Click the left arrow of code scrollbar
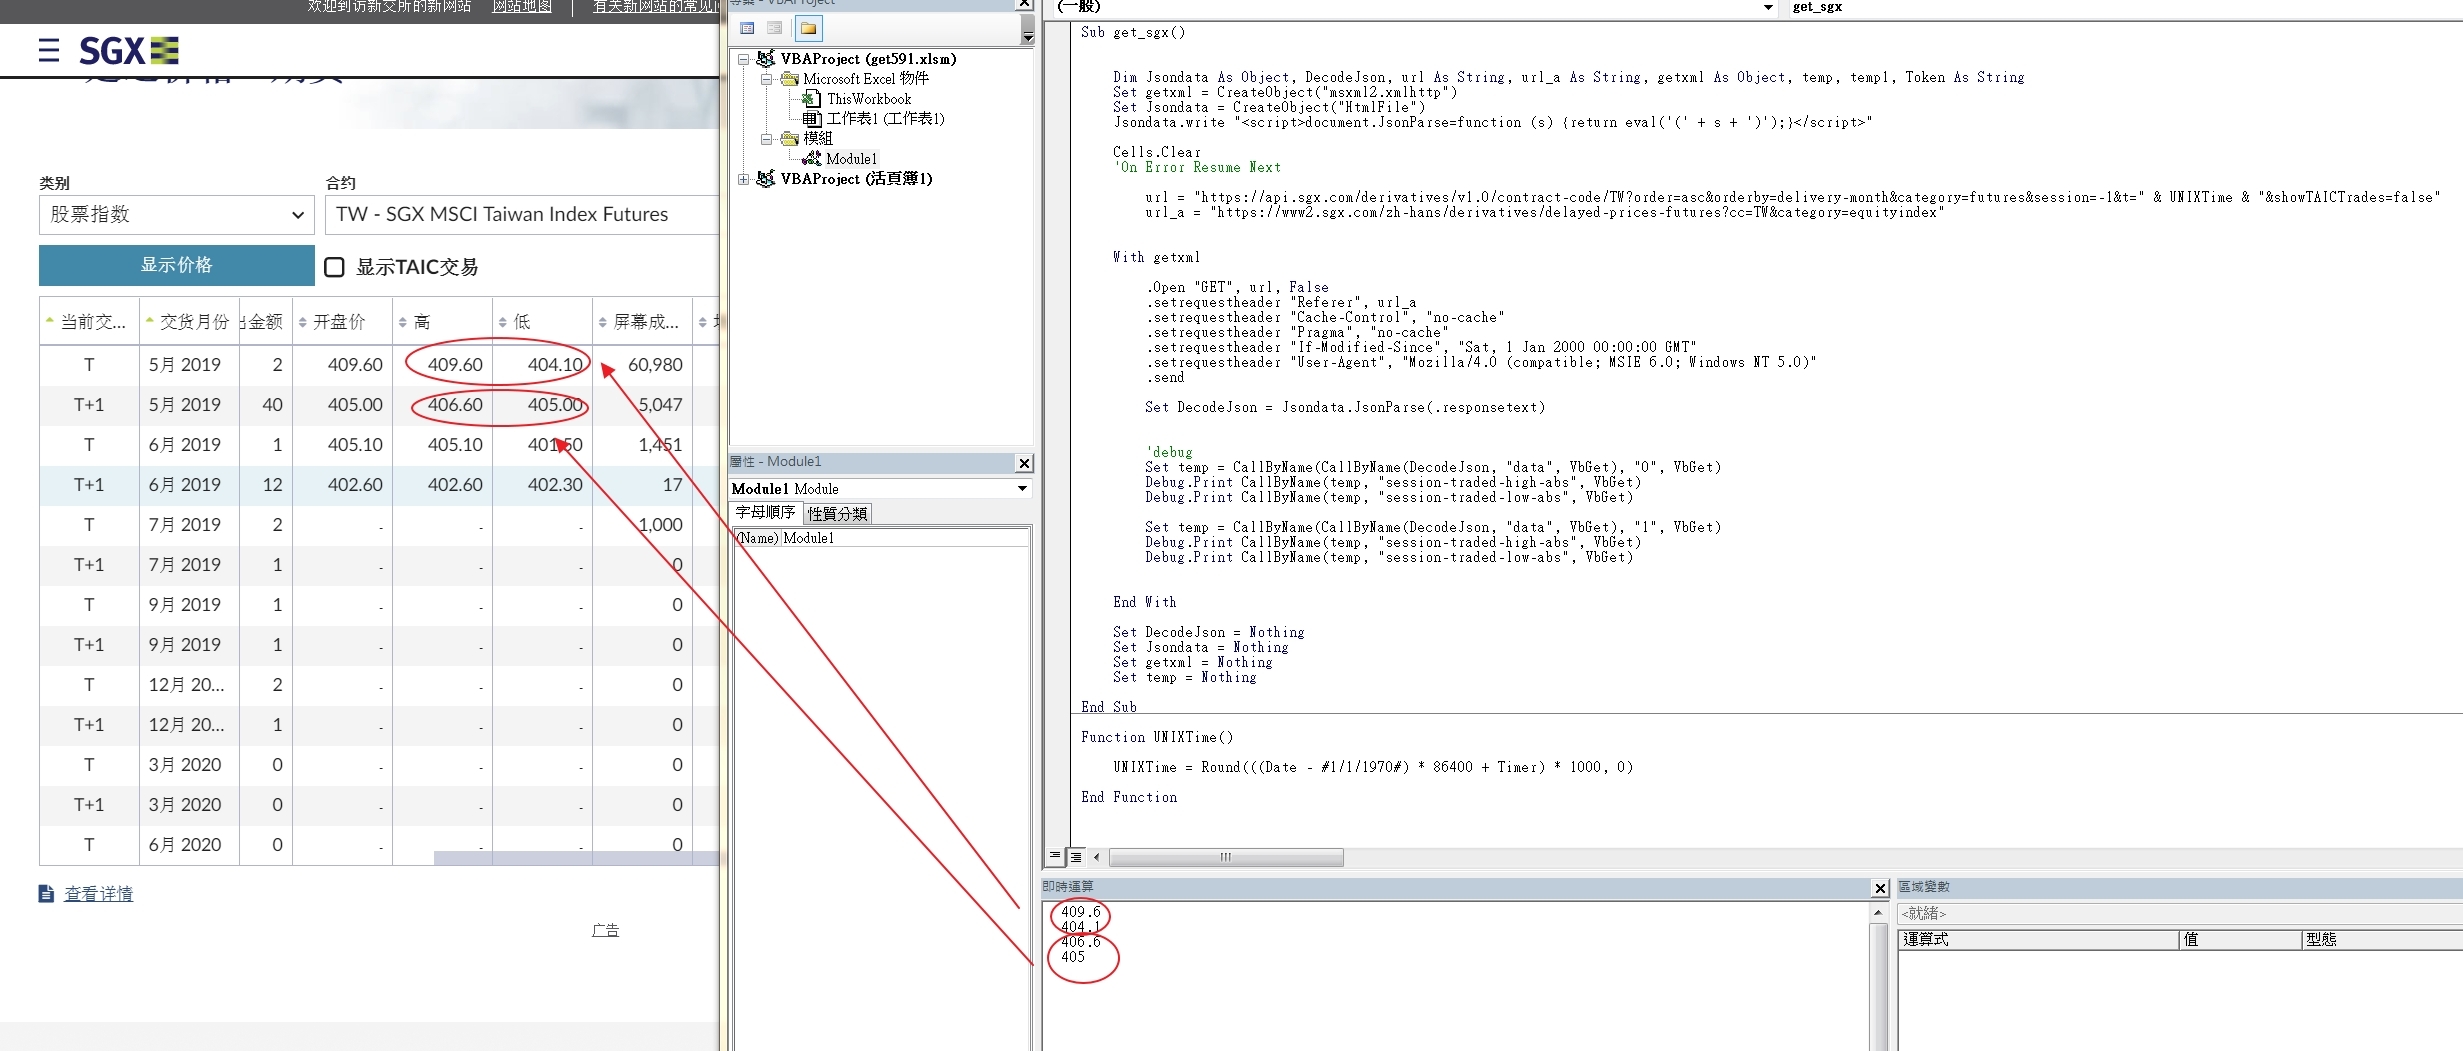 coord(1097,857)
